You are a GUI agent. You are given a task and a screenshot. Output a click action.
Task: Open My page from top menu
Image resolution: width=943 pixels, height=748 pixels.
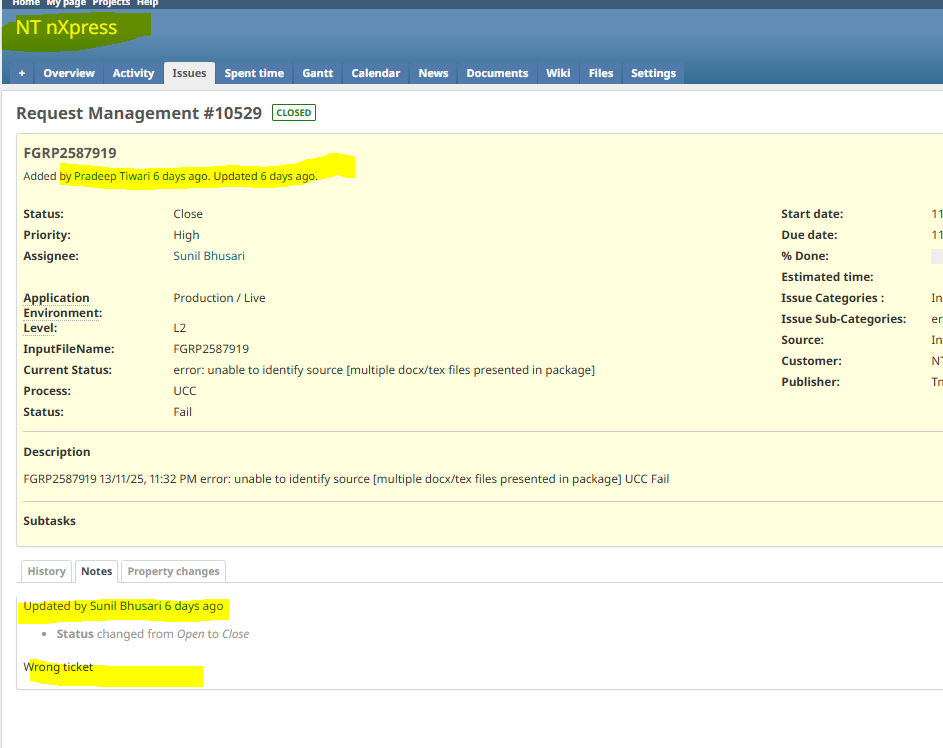click(66, 3)
